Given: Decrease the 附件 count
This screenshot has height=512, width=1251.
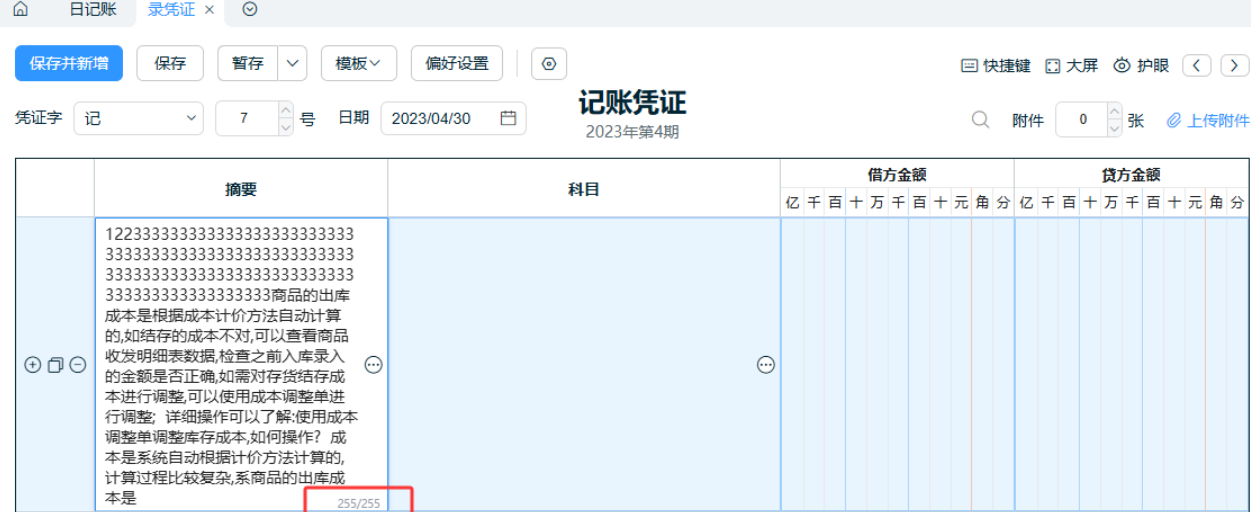Looking at the screenshot, I should point(1115,128).
